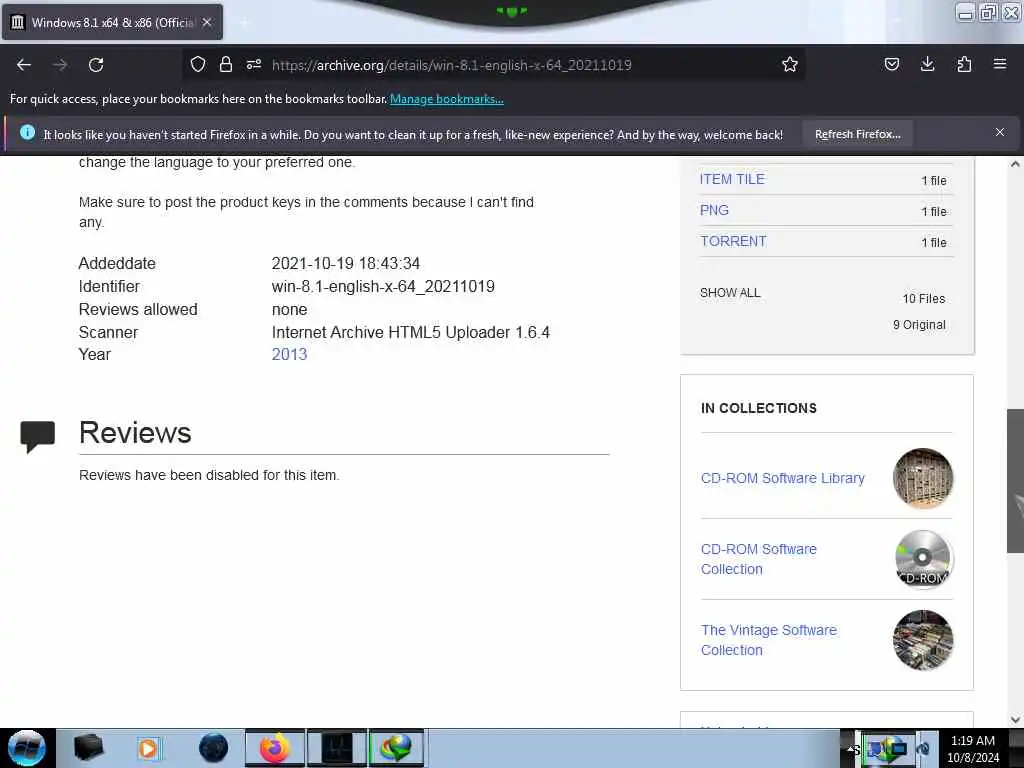
Task: Open CD-ROM Software Collection link
Action: click(758, 559)
